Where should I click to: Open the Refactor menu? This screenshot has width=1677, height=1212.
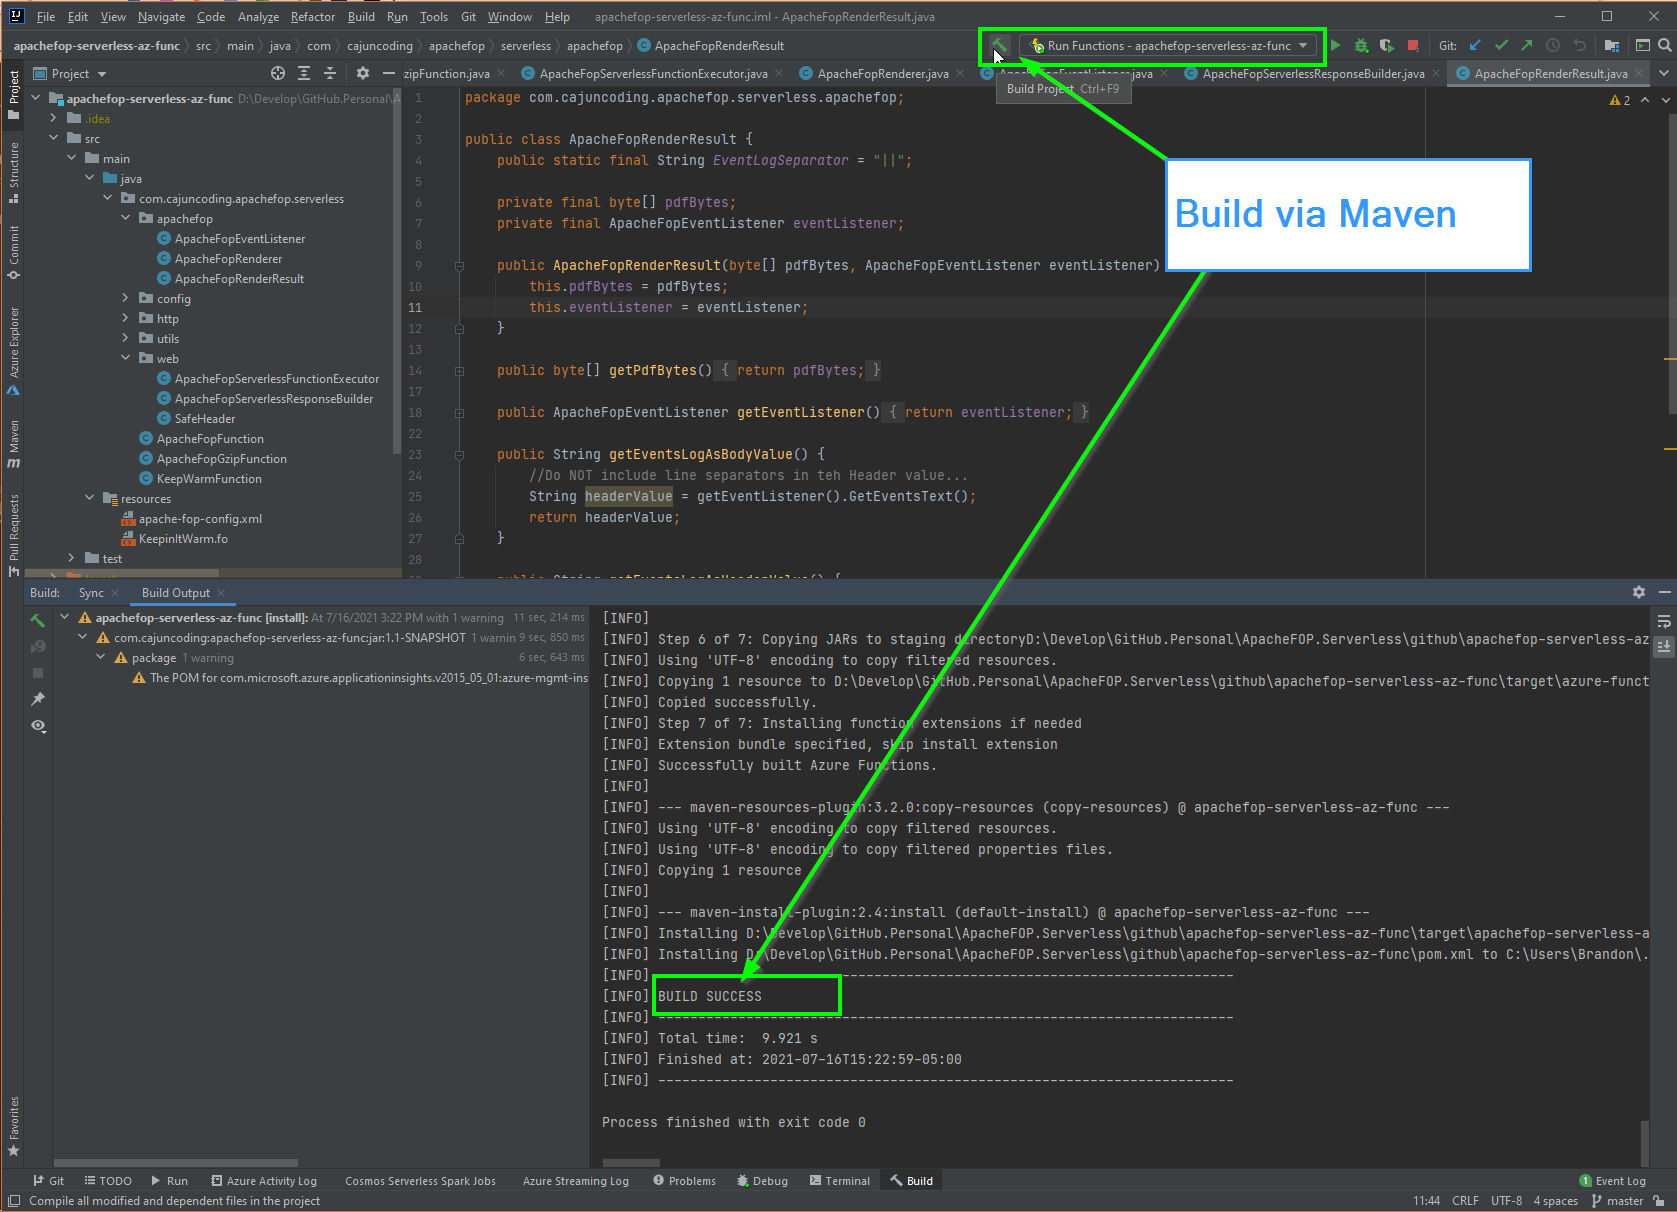[x=313, y=17]
